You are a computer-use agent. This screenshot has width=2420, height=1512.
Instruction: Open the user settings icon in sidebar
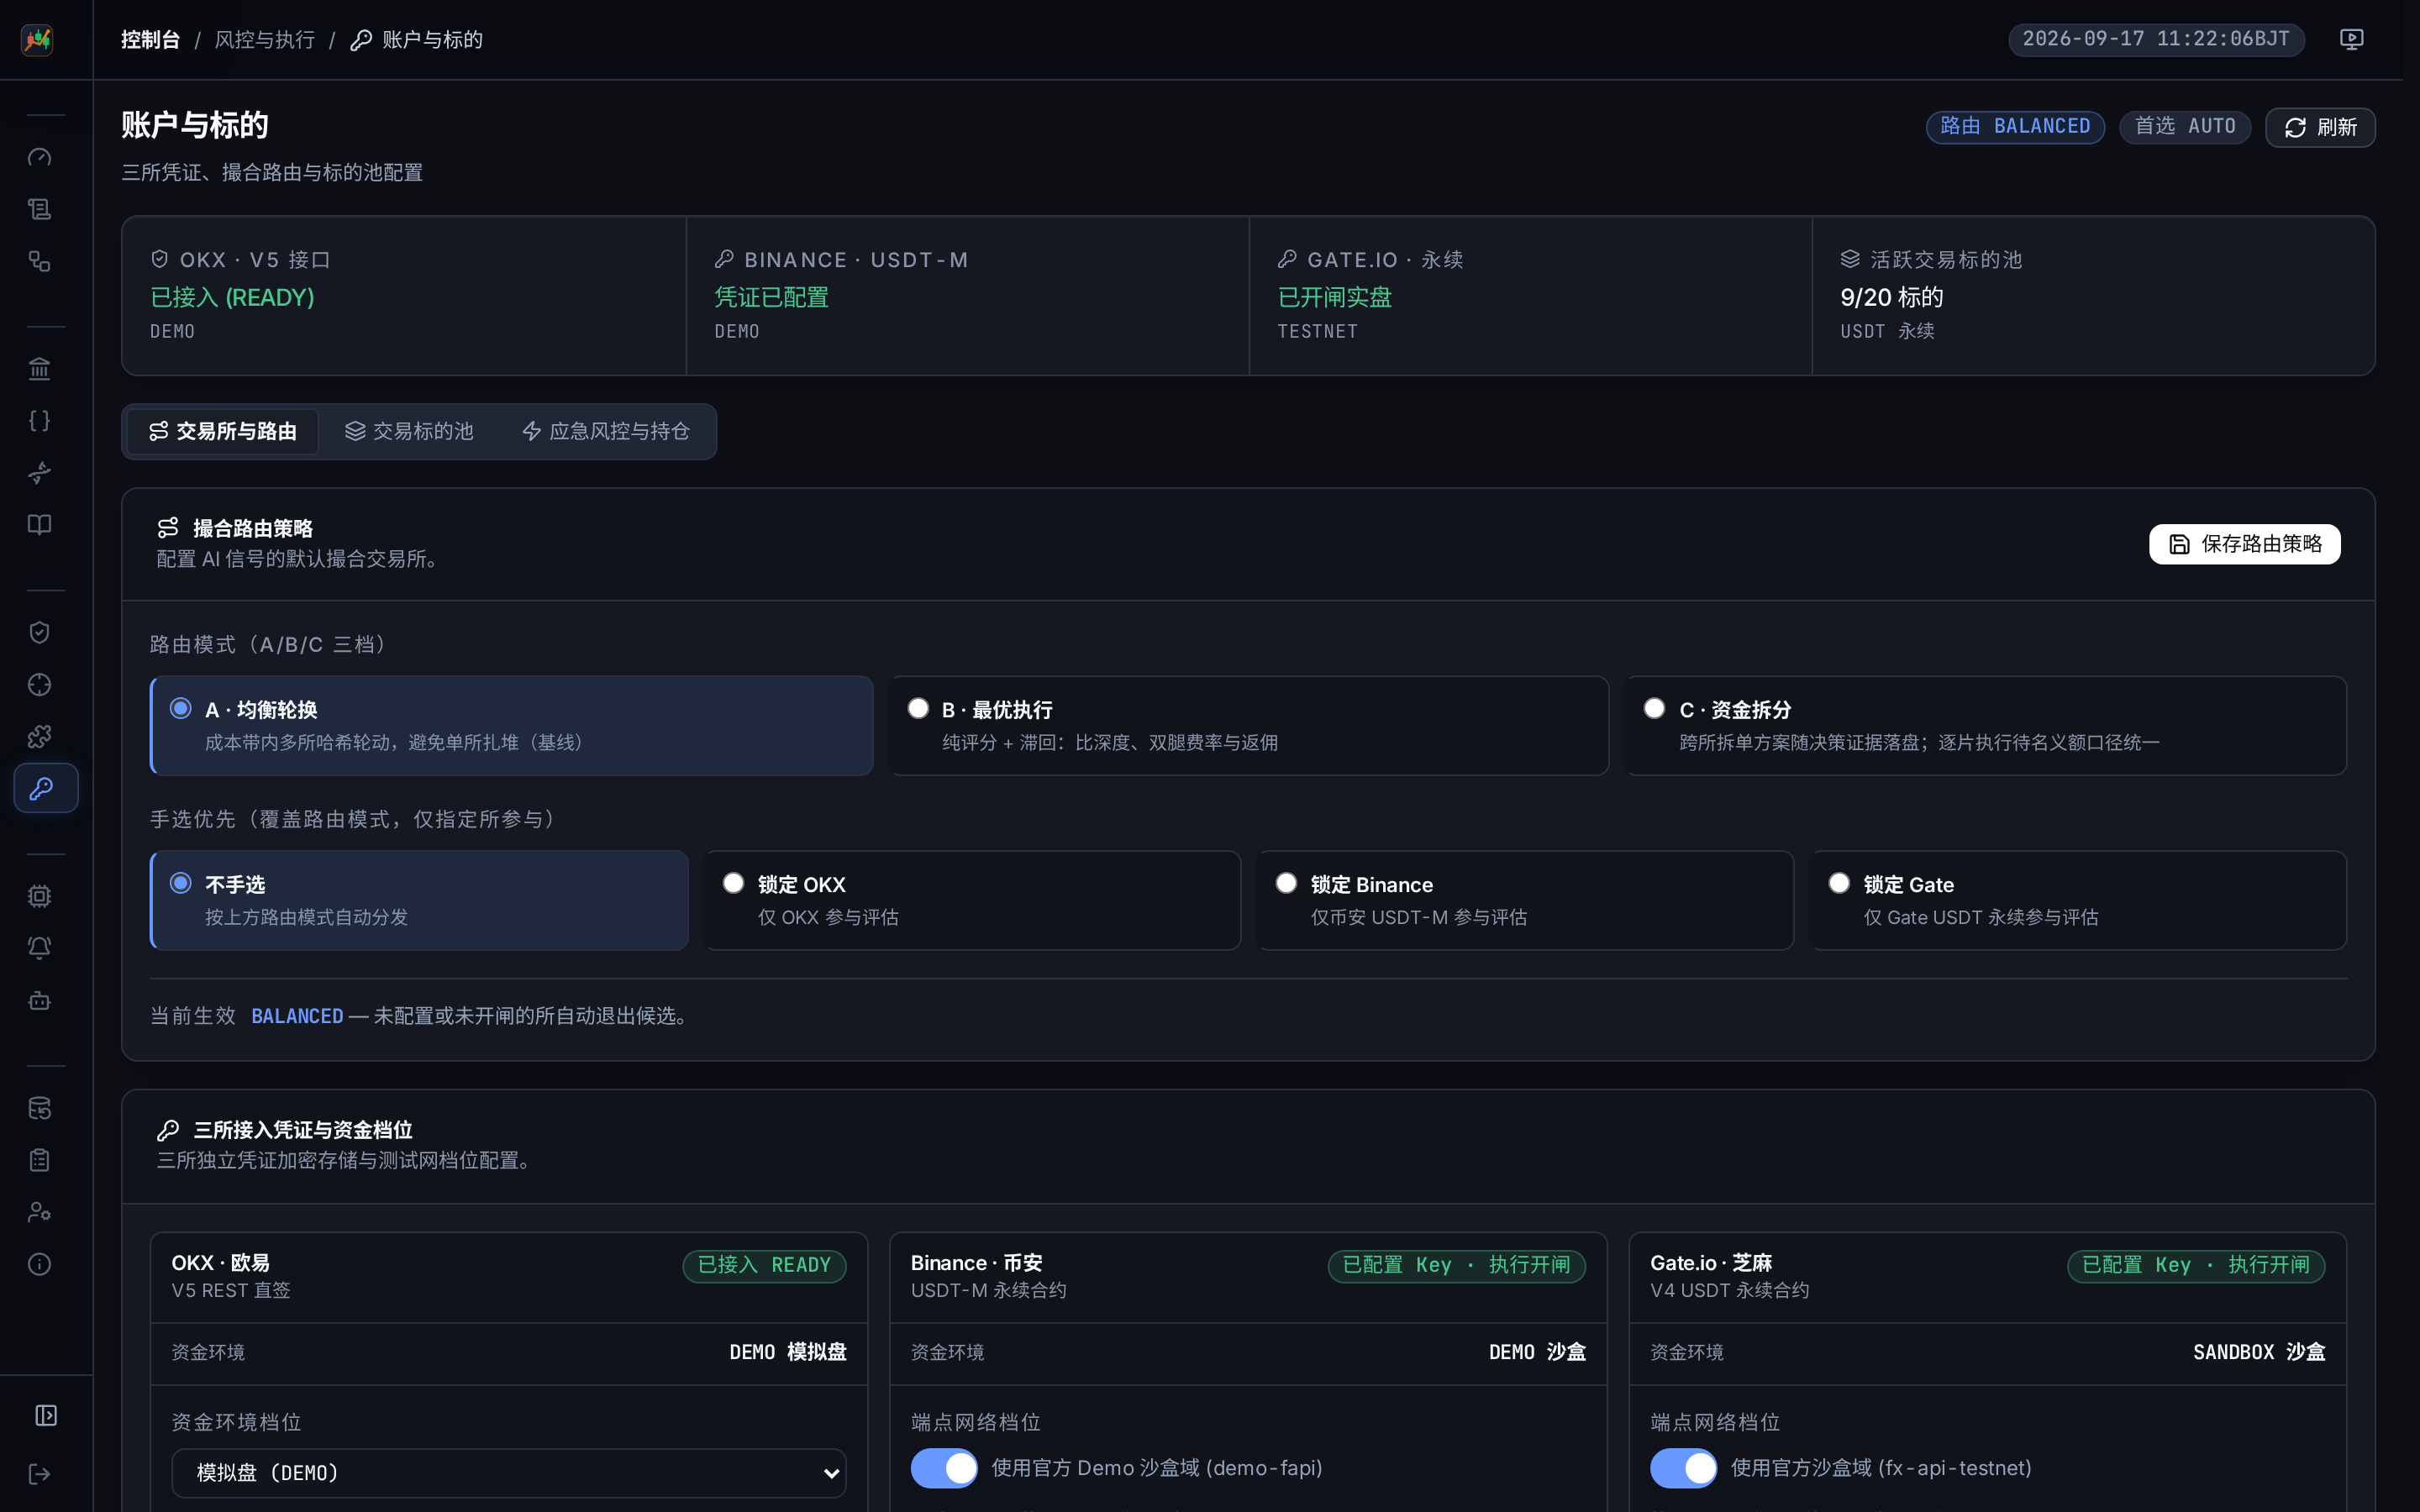(x=40, y=1212)
